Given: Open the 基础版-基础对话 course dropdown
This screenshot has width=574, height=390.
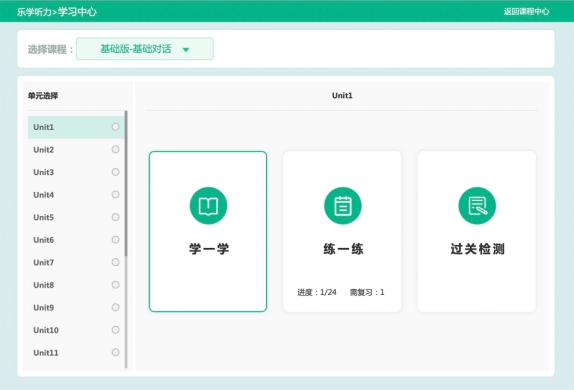Looking at the screenshot, I should (x=145, y=49).
